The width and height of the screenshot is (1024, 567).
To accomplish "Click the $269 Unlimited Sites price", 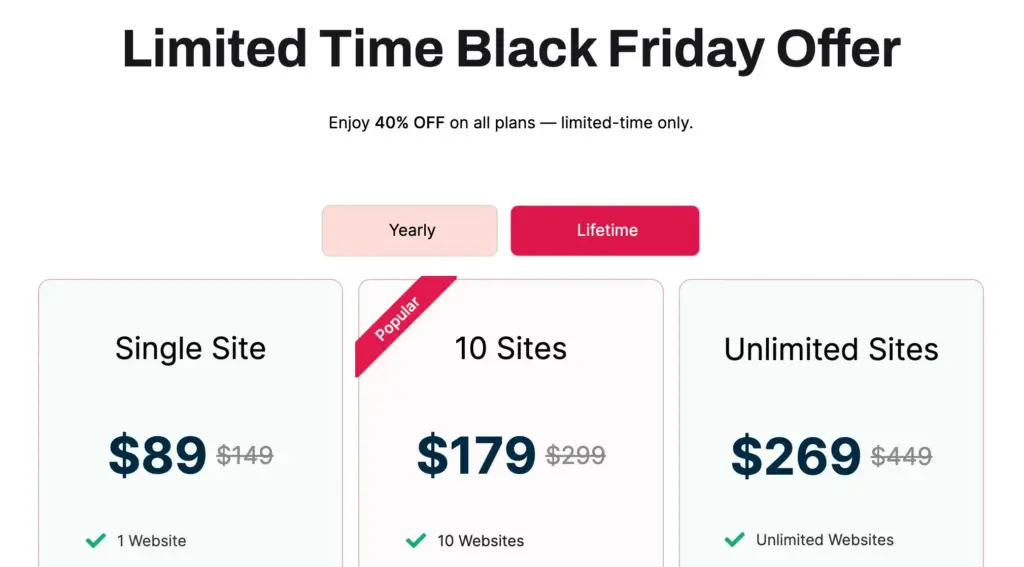I will click(x=796, y=456).
